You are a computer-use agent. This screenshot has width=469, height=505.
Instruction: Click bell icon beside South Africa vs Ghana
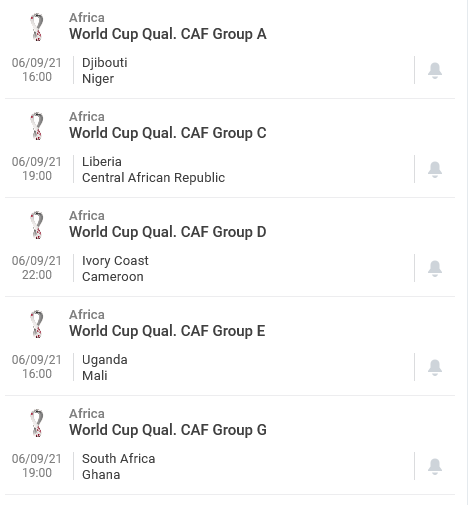(435, 466)
